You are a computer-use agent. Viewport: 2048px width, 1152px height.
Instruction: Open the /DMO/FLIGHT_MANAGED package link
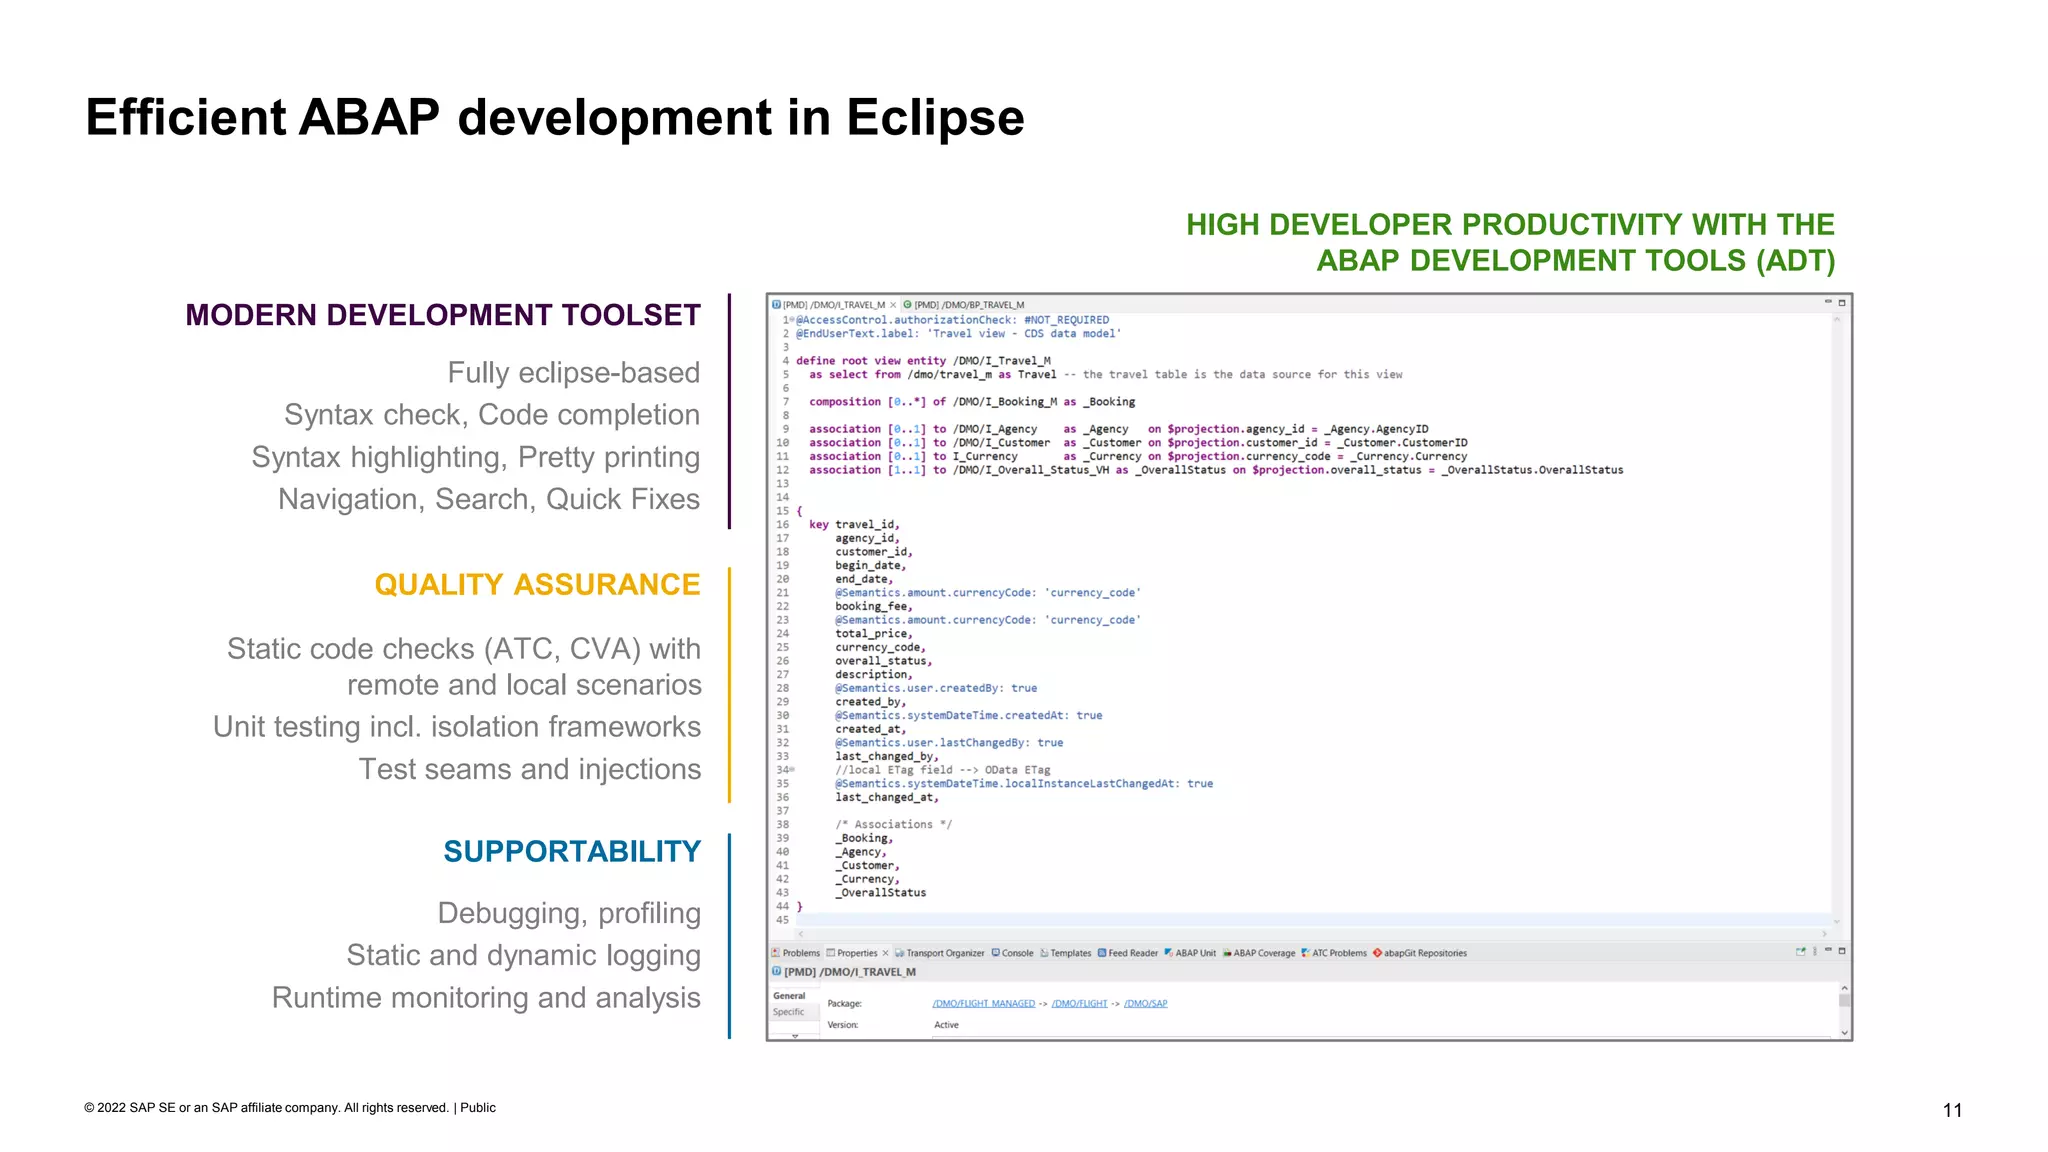[983, 1003]
